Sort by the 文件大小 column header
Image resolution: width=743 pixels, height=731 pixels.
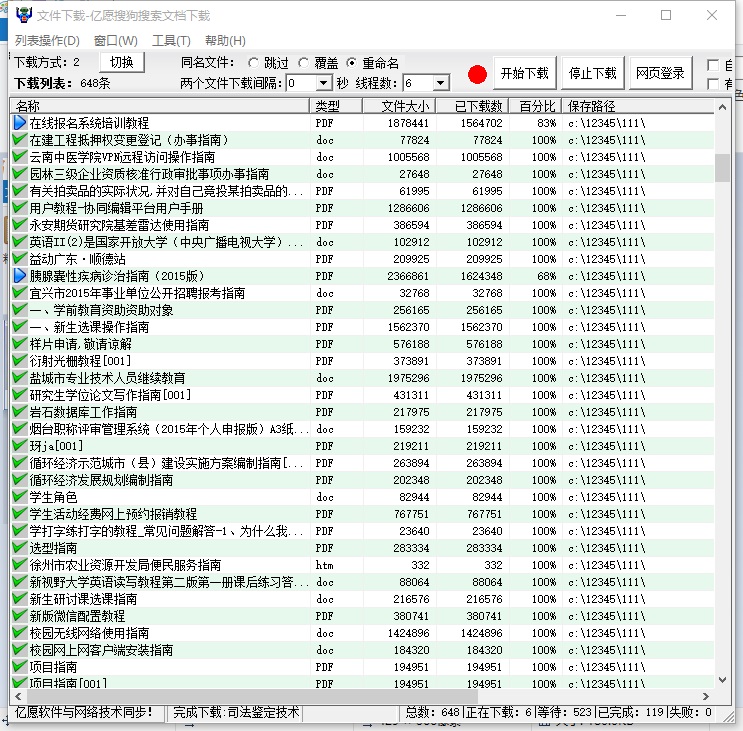399,106
